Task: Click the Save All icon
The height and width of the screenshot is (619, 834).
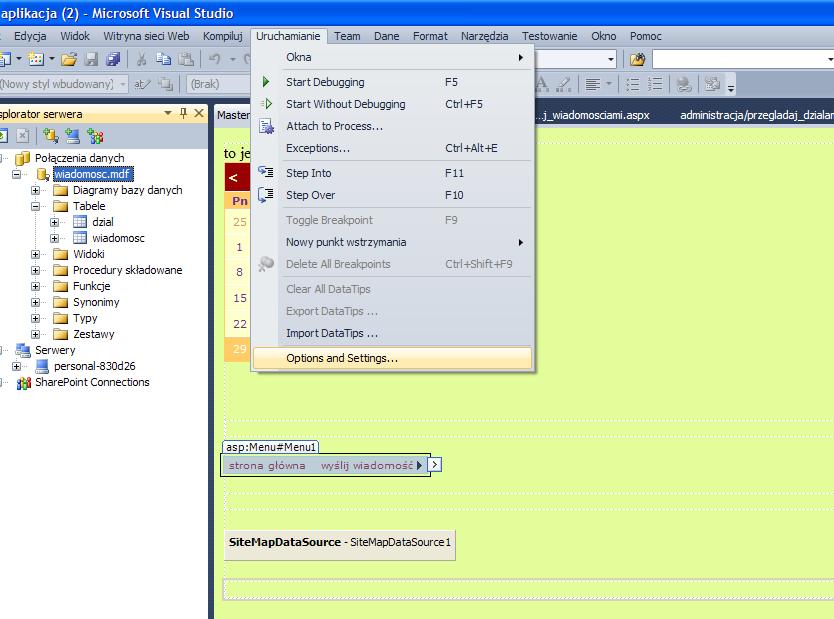Action: pos(113,59)
